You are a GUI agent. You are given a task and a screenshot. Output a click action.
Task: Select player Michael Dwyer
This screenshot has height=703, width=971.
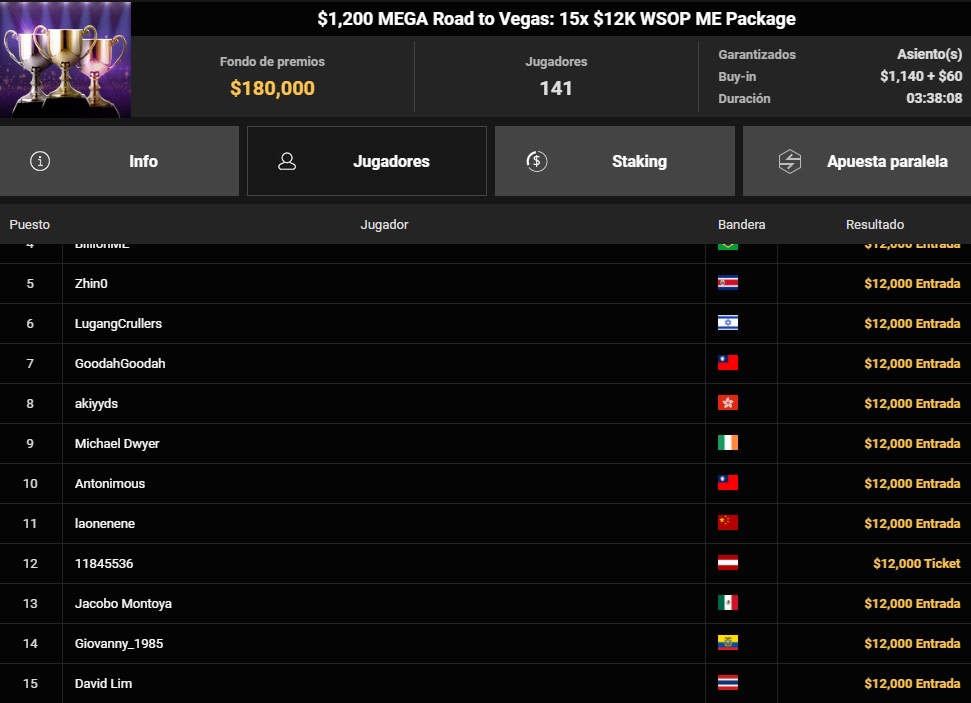coord(117,443)
